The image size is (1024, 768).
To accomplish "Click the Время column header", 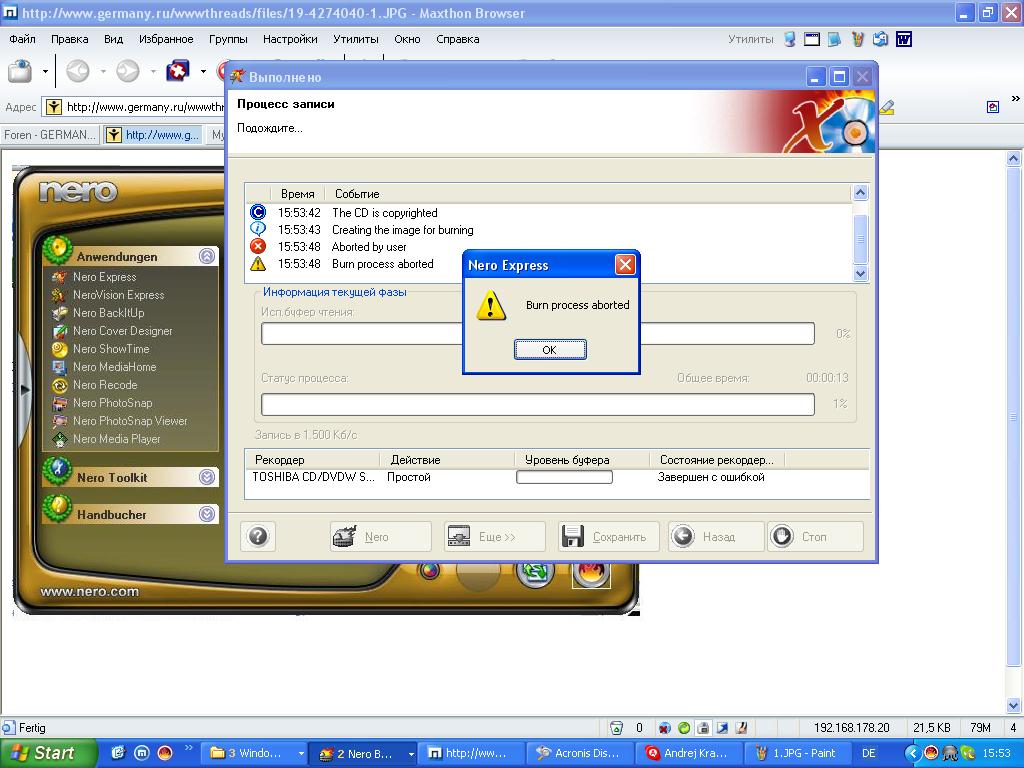I will point(297,194).
